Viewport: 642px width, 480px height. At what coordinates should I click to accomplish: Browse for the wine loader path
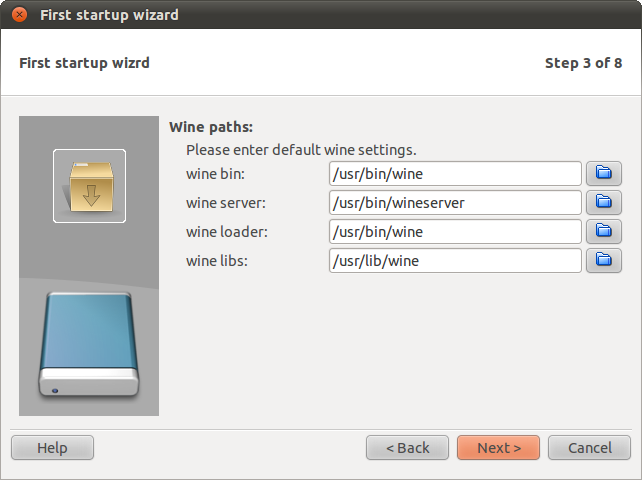tap(604, 232)
